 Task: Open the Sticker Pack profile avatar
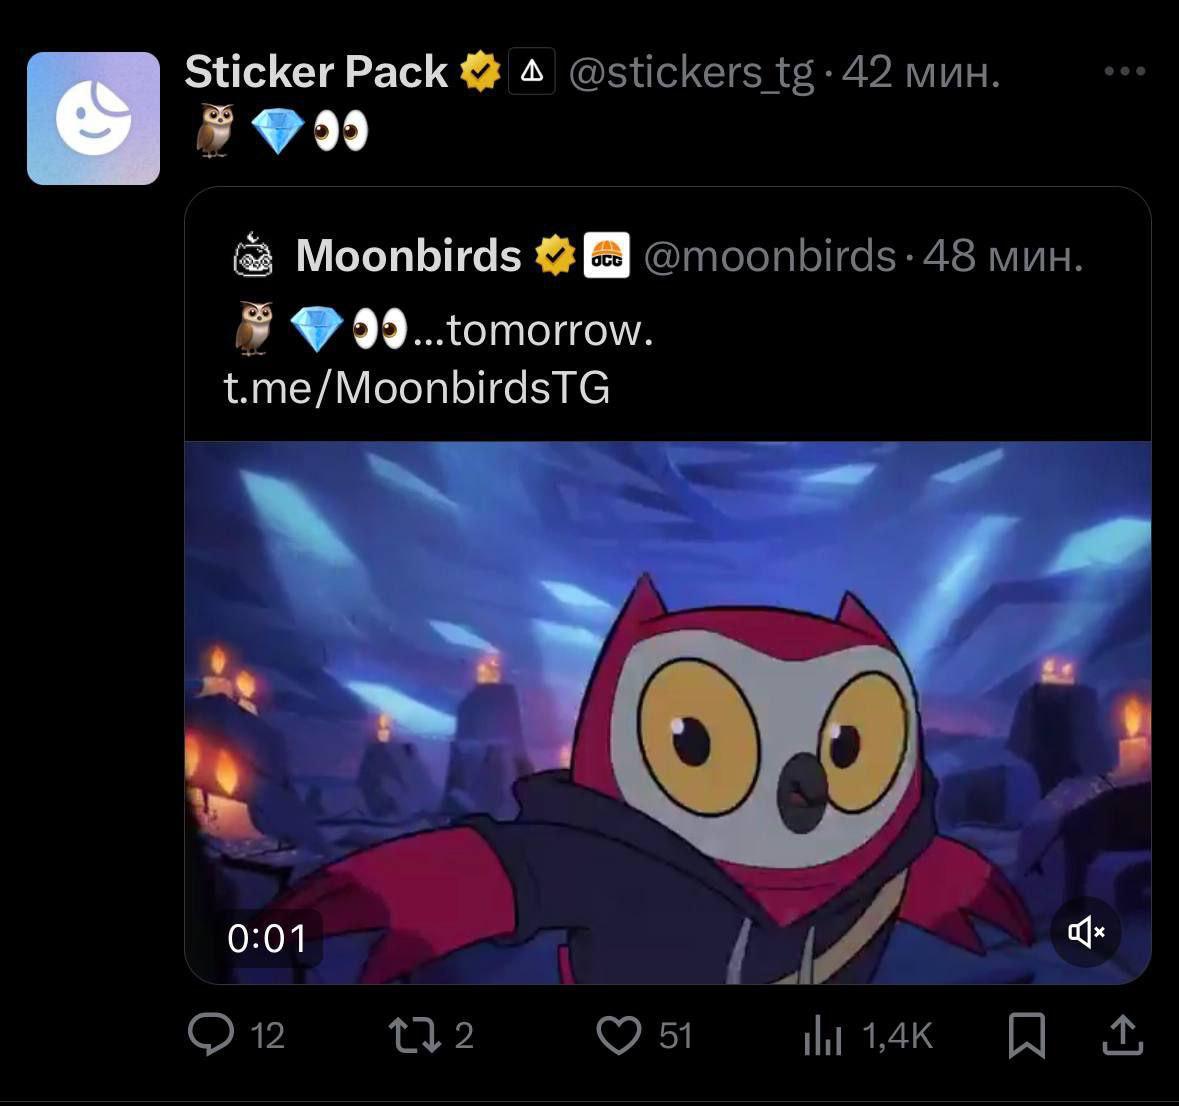pos(93,118)
